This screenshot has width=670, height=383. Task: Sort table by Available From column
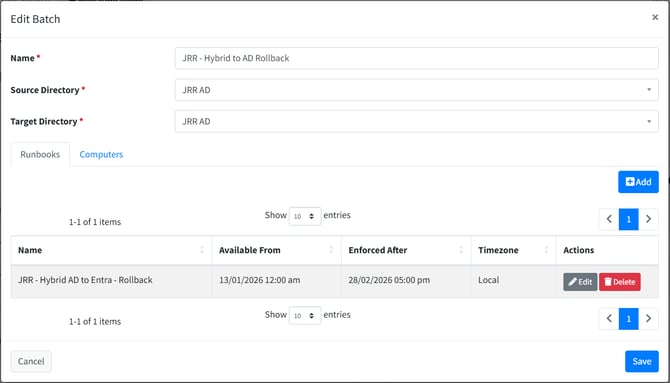(x=276, y=250)
